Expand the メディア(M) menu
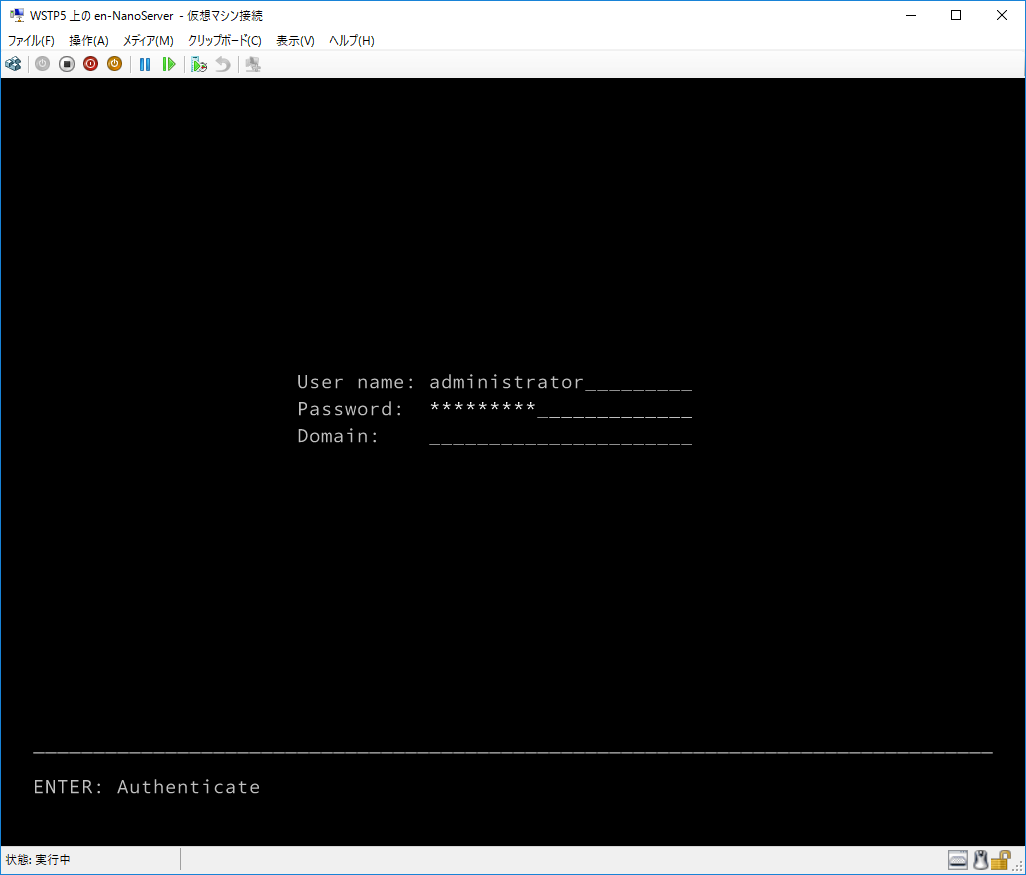 (x=148, y=41)
